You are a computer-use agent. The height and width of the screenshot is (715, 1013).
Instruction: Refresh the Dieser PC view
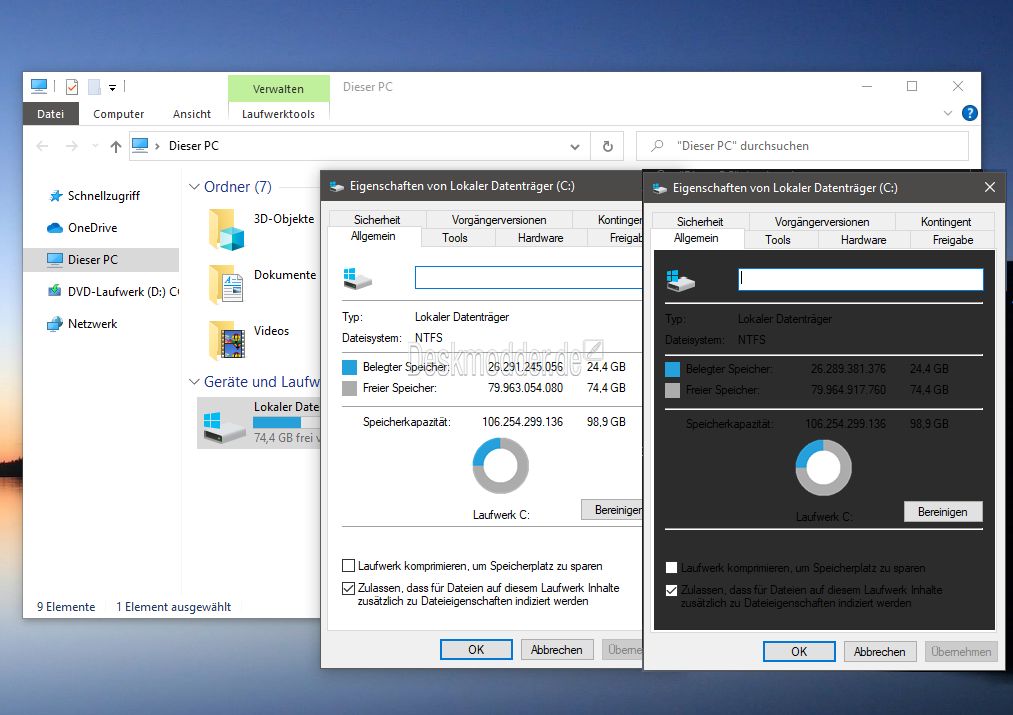[607, 147]
